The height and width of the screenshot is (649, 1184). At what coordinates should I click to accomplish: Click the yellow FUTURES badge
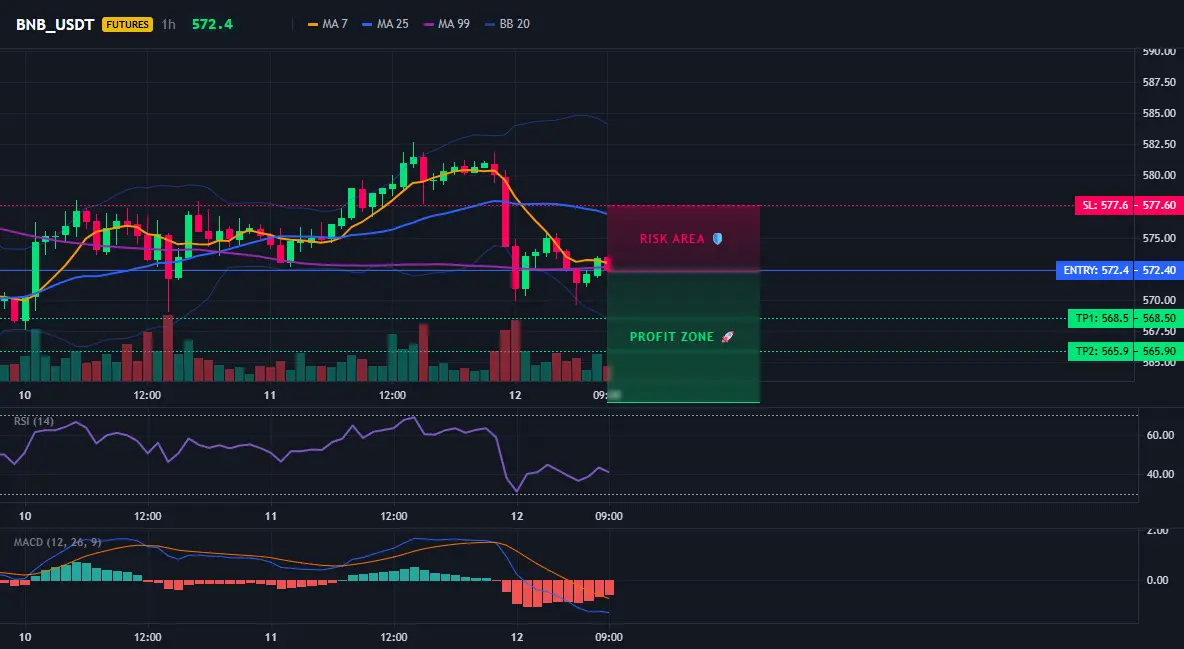tap(127, 24)
